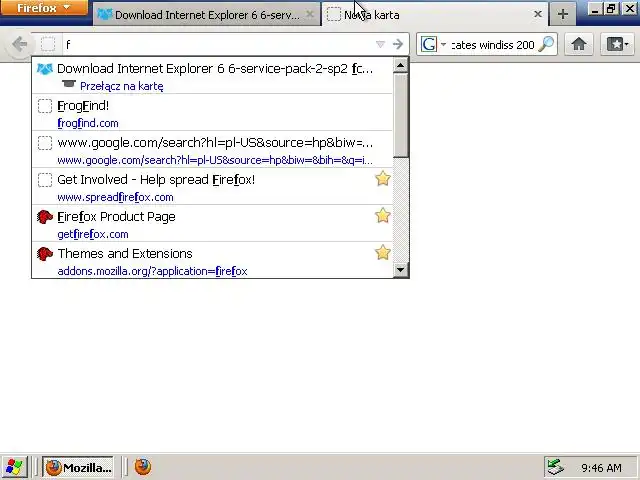The width and height of the screenshot is (640, 480).
Task: Click the star on Themes and Extensions row
Action: click(x=382, y=253)
